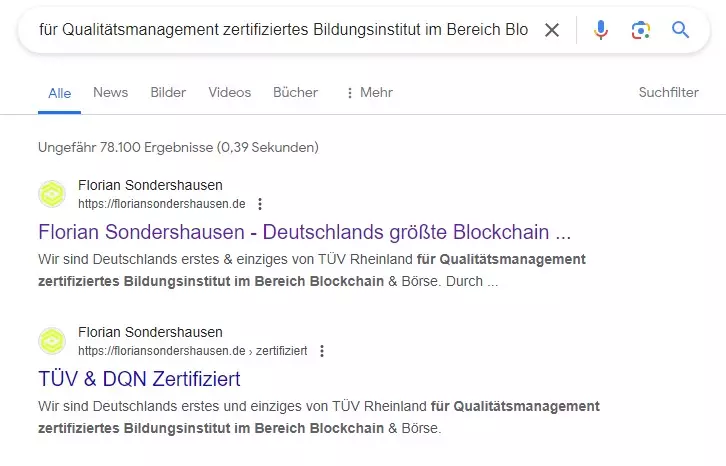Switch to the News tab
The width and height of the screenshot is (726, 466).
click(111, 92)
